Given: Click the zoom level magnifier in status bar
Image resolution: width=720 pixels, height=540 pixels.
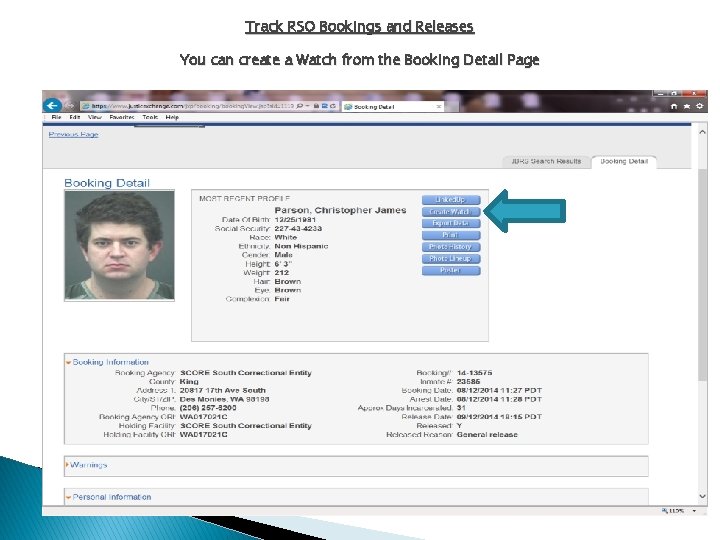Looking at the screenshot, I should [x=664, y=511].
